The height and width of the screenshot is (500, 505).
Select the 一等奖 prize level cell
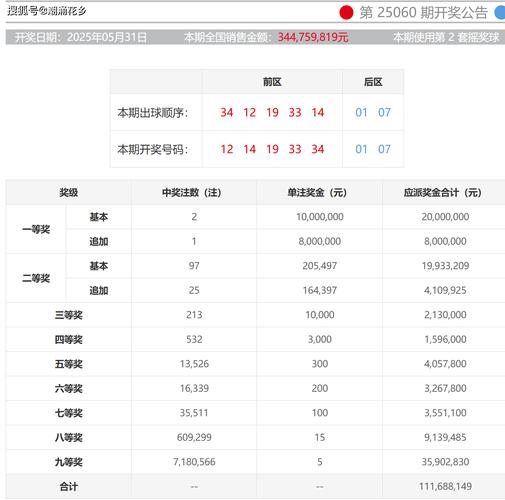pyautogui.click(x=36, y=229)
